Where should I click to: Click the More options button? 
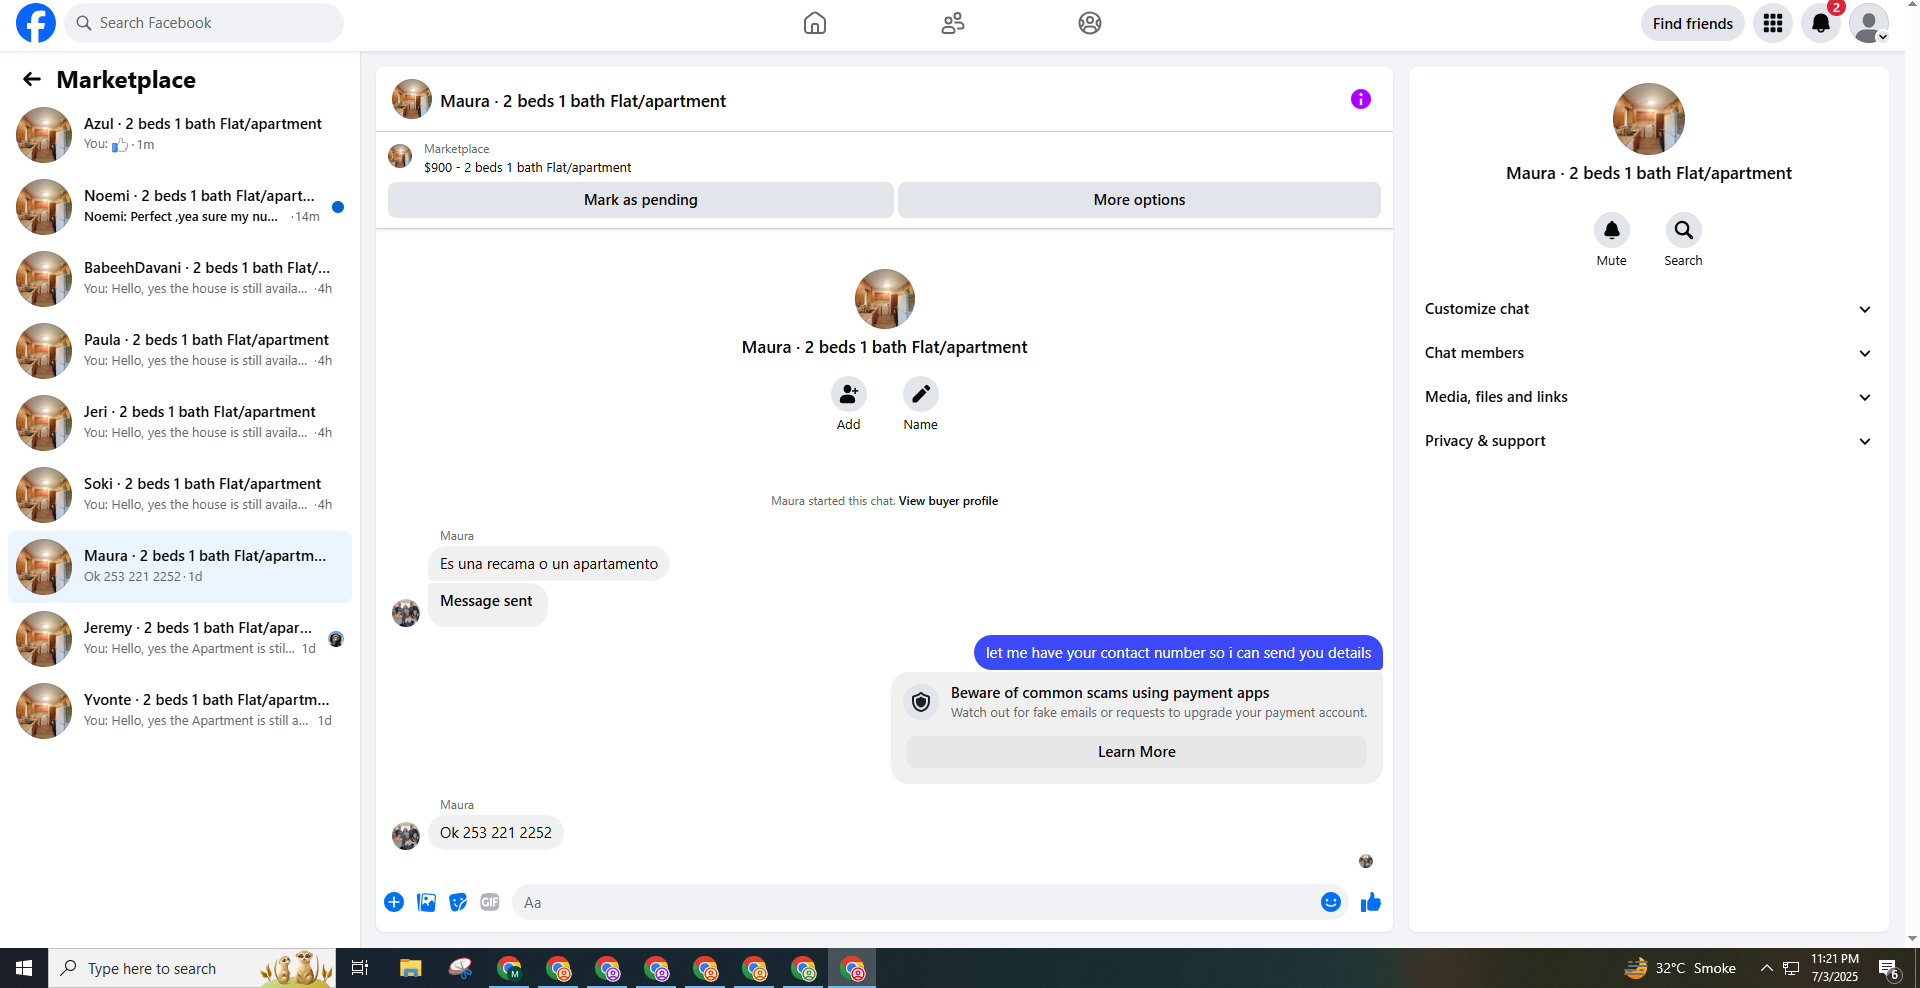[x=1139, y=200]
